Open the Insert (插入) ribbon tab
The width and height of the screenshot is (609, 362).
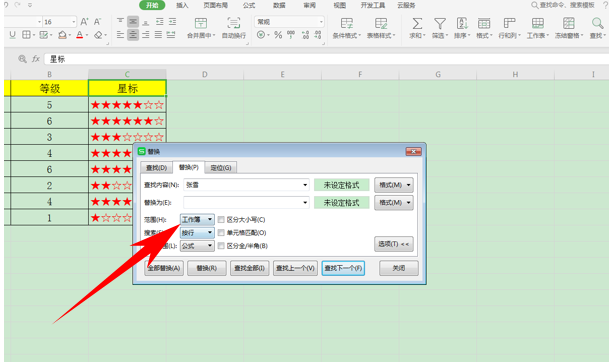click(x=182, y=5)
